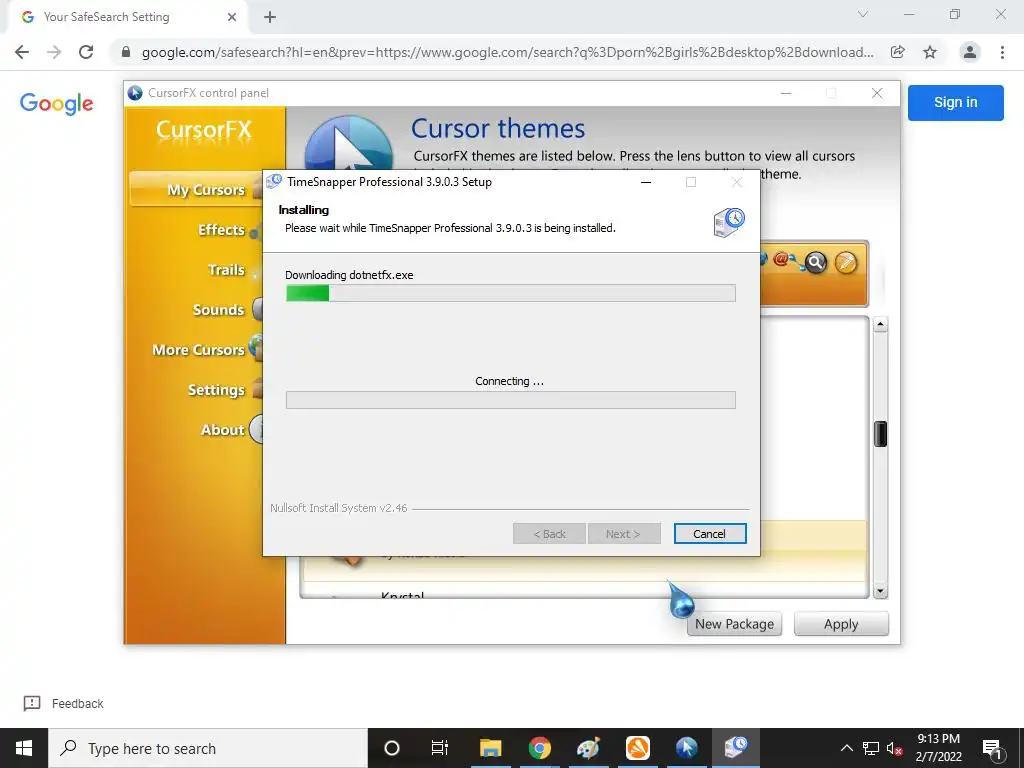Click the pencil edit icon in CursorFX toolbar
The height and width of the screenshot is (768, 1024).
point(846,263)
